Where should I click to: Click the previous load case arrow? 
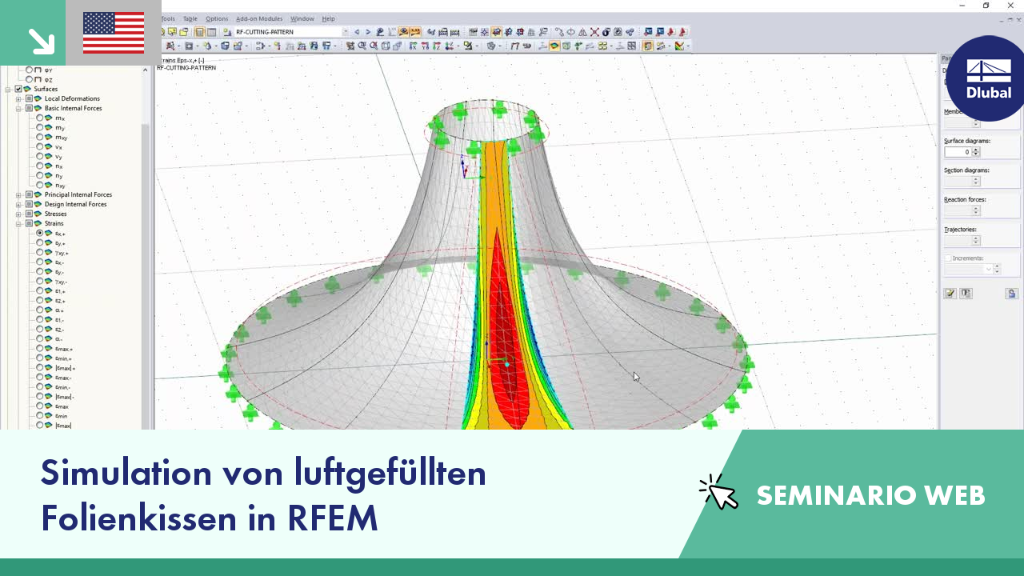click(x=357, y=32)
